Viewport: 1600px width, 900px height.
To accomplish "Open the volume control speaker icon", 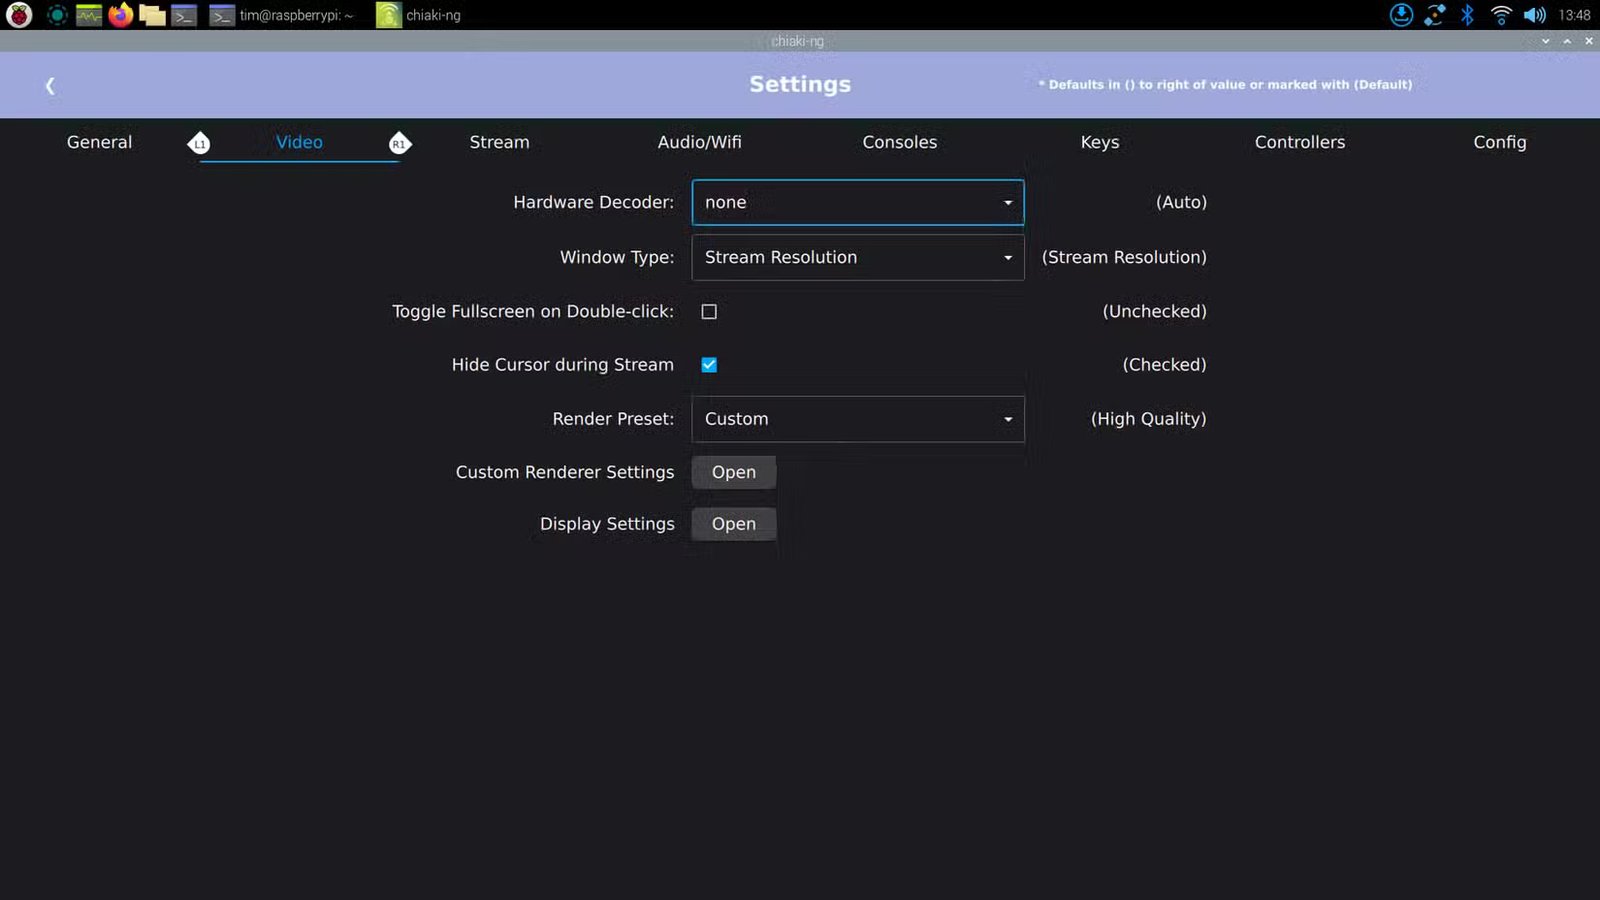I will [x=1533, y=15].
